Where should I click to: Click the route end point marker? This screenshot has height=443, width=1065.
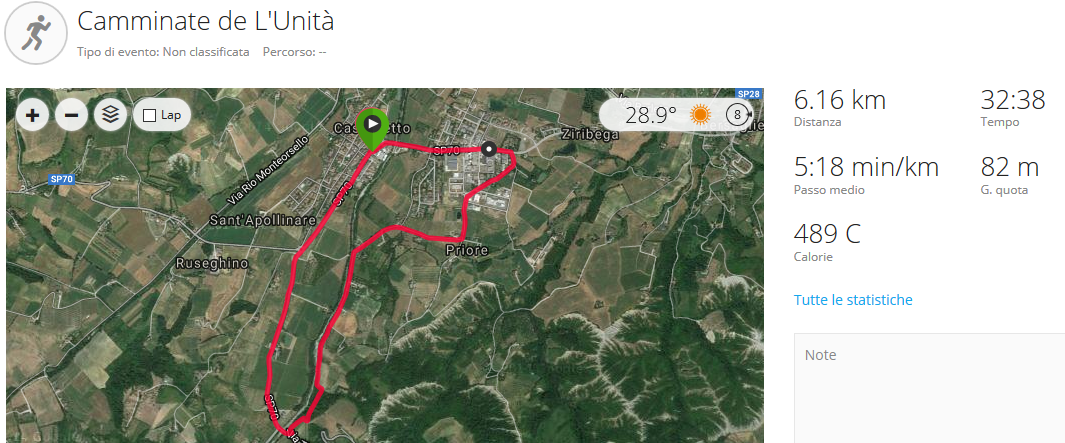click(x=488, y=149)
